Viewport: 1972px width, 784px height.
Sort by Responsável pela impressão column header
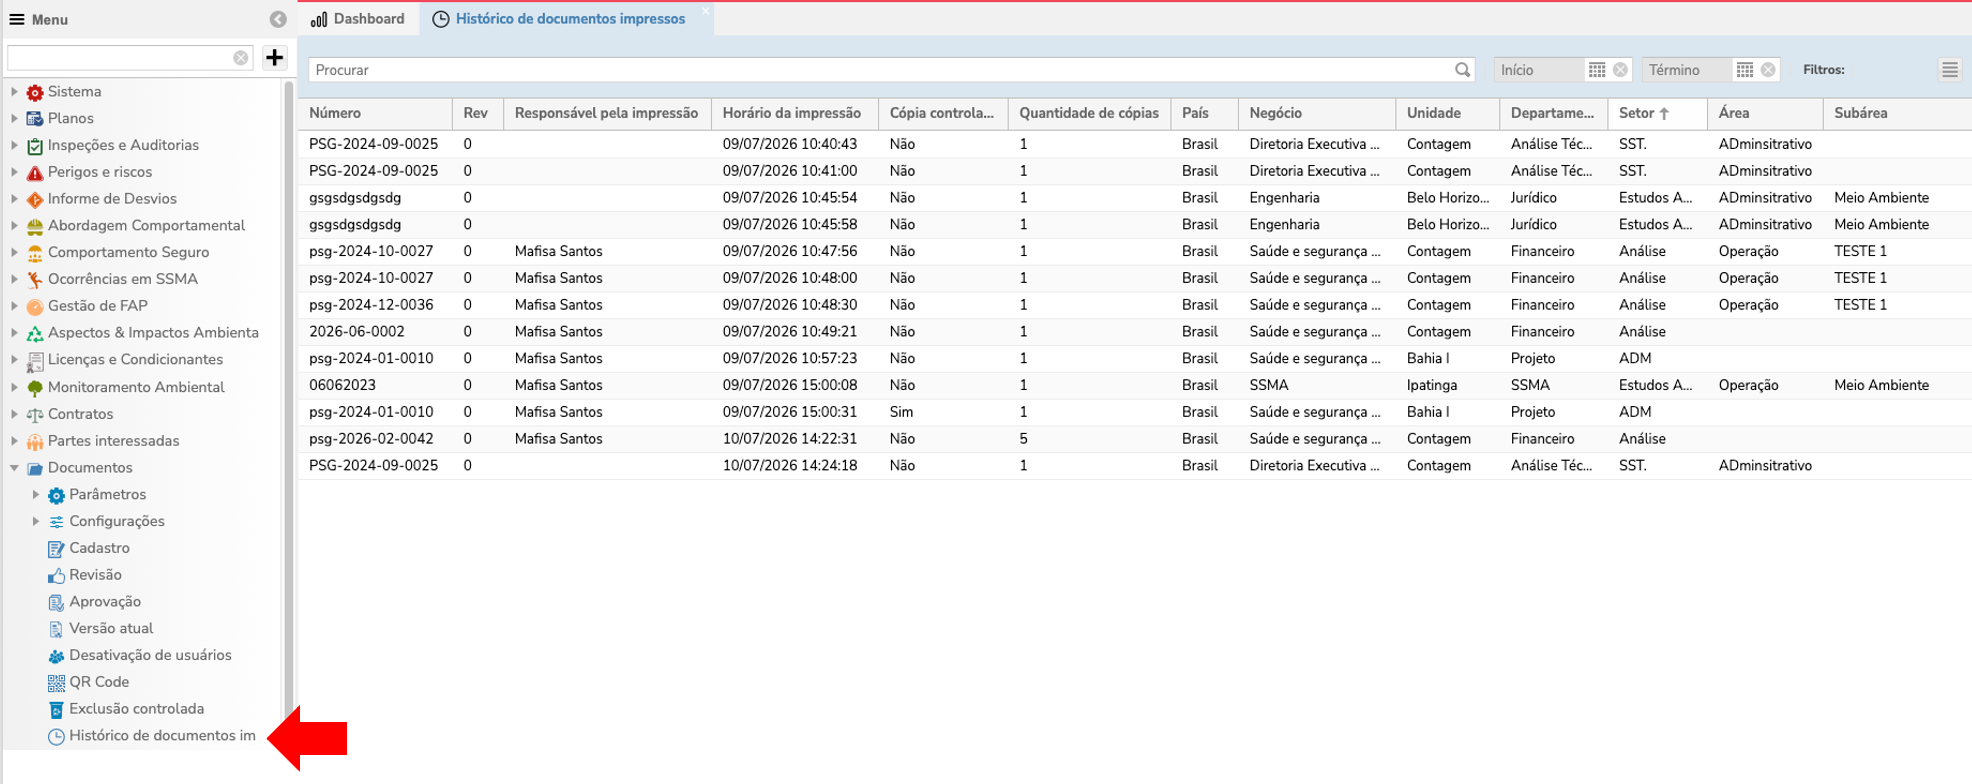(x=606, y=113)
